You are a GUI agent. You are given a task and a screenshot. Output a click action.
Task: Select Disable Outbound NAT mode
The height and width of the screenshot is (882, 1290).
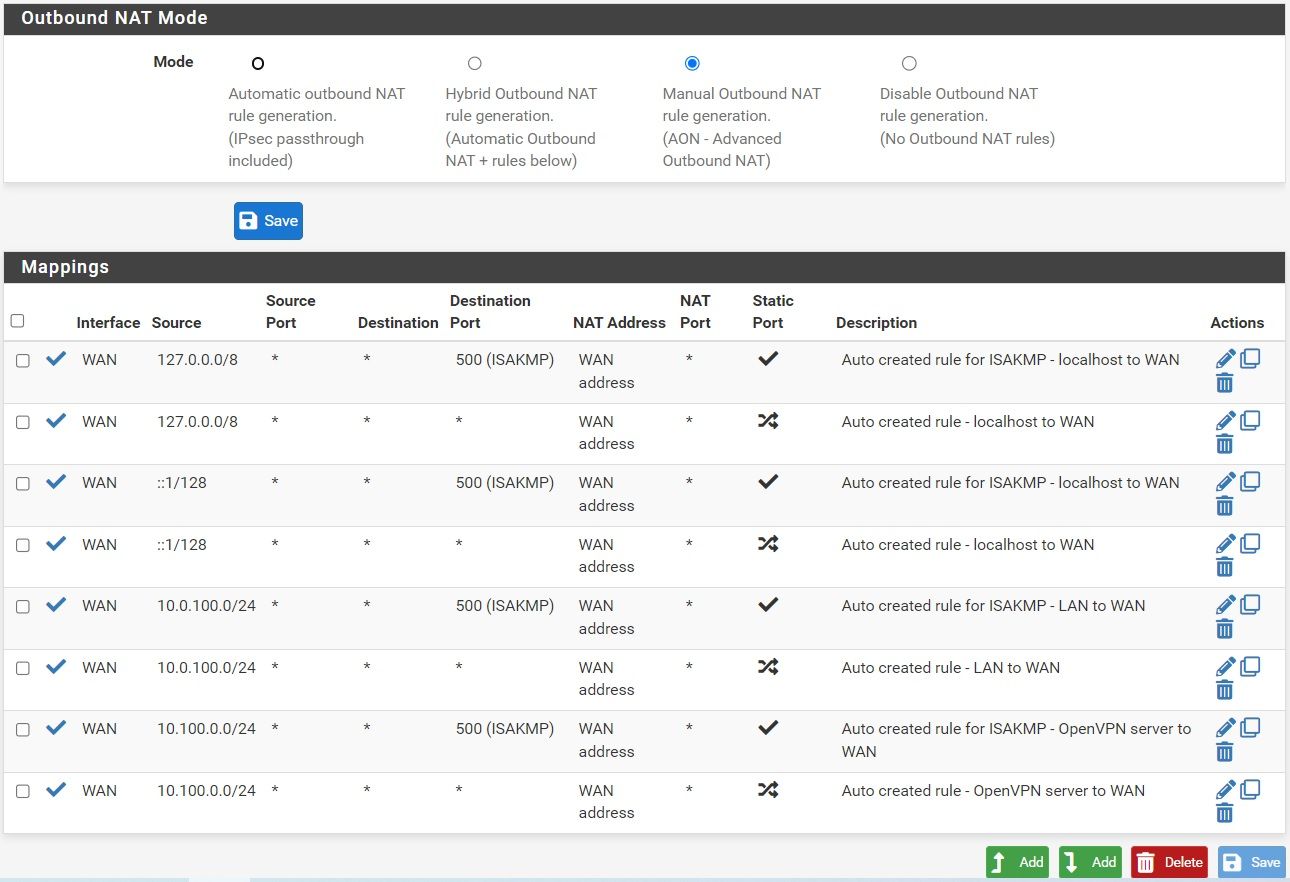pyautogui.click(x=909, y=63)
